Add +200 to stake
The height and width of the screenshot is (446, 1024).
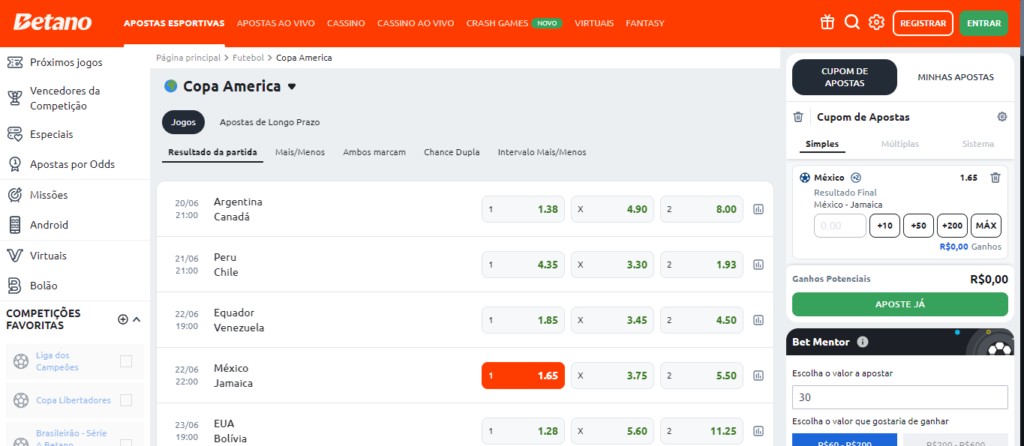952,225
